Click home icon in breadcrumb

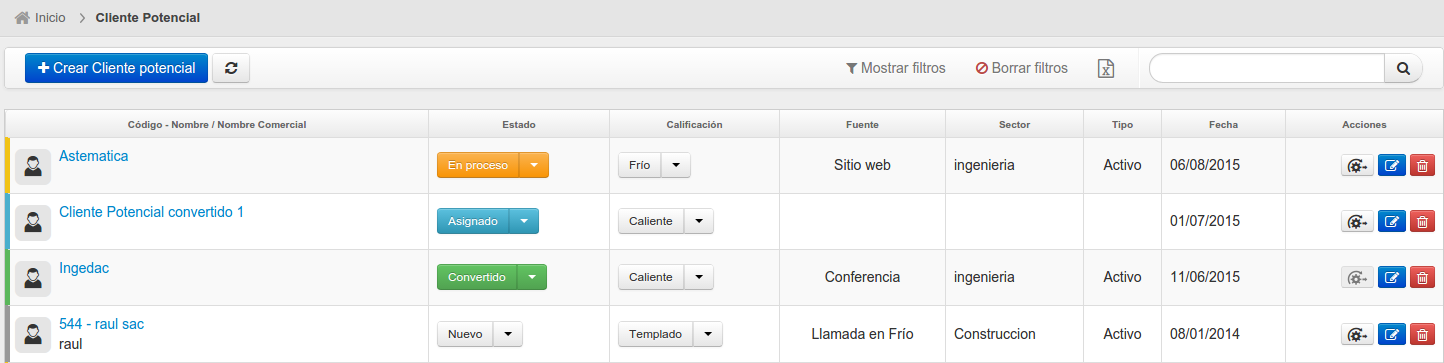point(22,18)
